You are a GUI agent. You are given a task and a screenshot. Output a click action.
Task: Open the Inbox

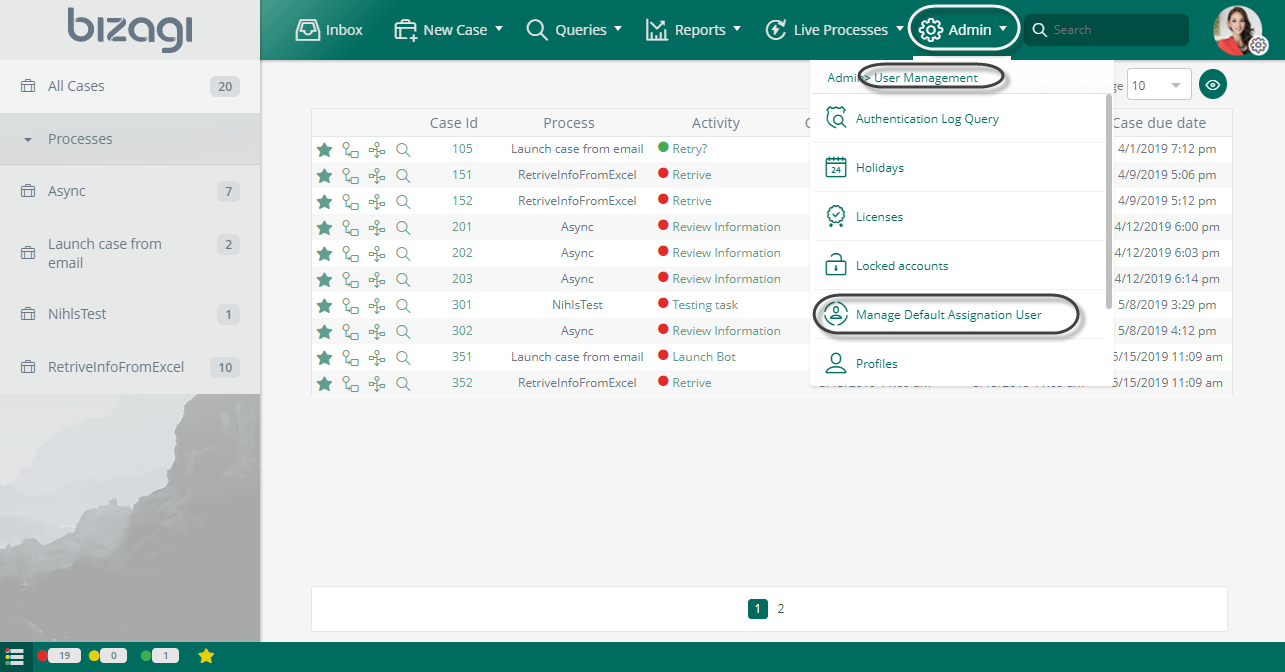(x=329, y=30)
